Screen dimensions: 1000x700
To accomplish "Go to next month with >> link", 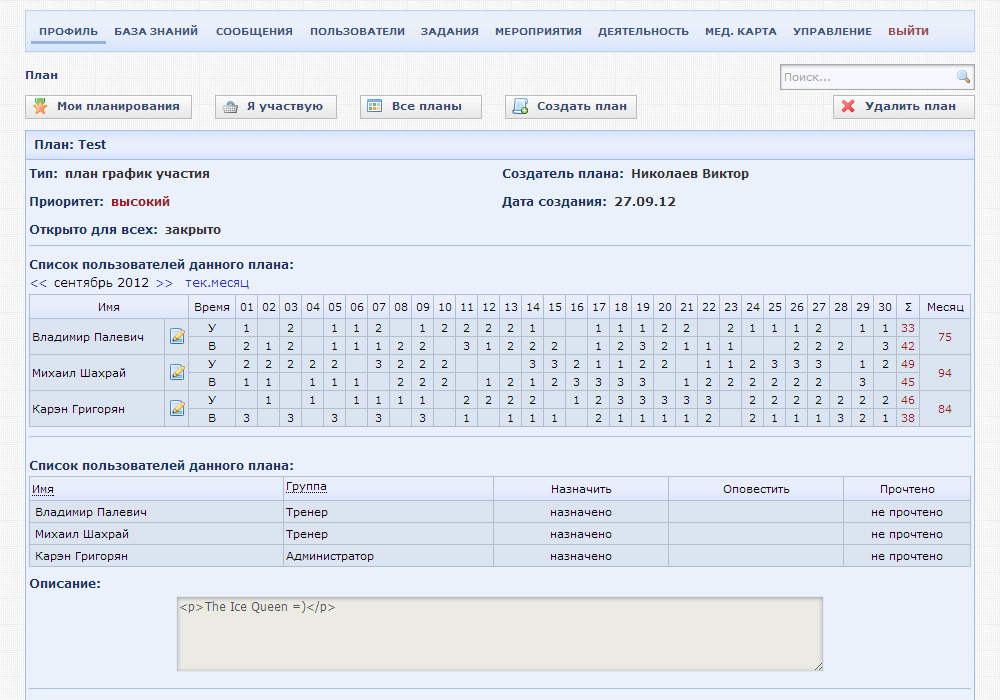I will tap(164, 283).
